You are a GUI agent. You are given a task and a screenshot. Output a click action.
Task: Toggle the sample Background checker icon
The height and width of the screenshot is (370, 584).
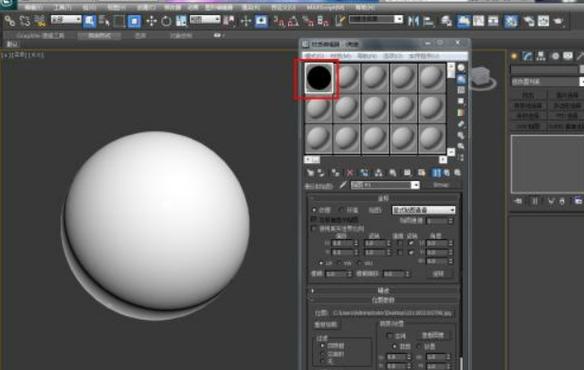[461, 90]
